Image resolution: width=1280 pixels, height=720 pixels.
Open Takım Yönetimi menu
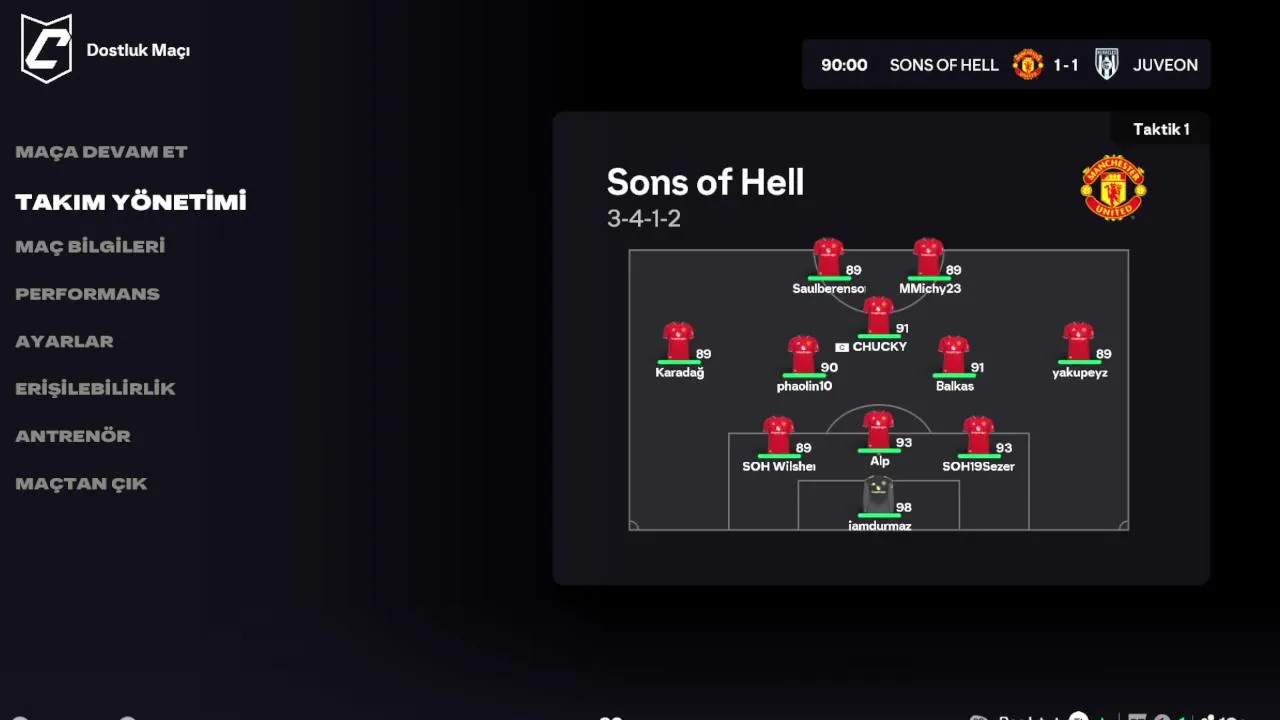coord(130,201)
